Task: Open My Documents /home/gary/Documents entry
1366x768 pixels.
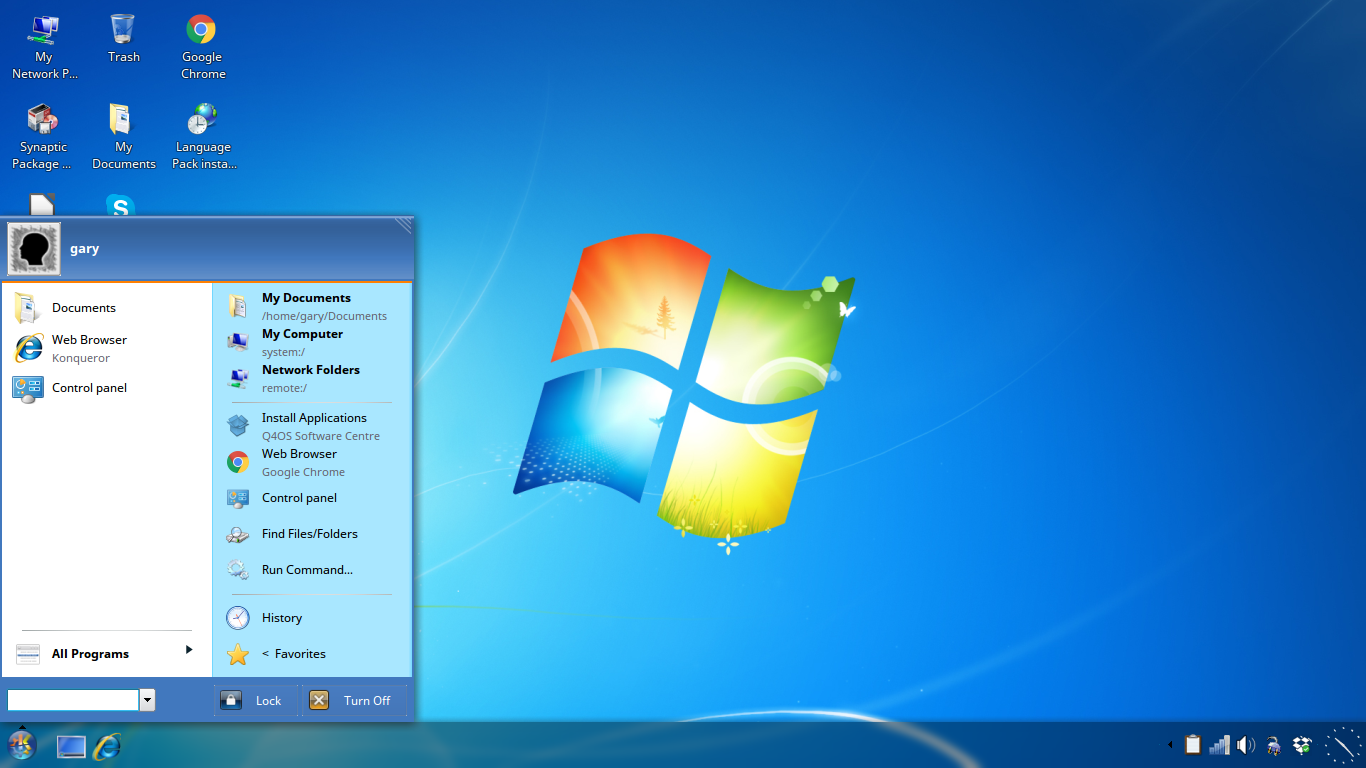Action: click(311, 306)
